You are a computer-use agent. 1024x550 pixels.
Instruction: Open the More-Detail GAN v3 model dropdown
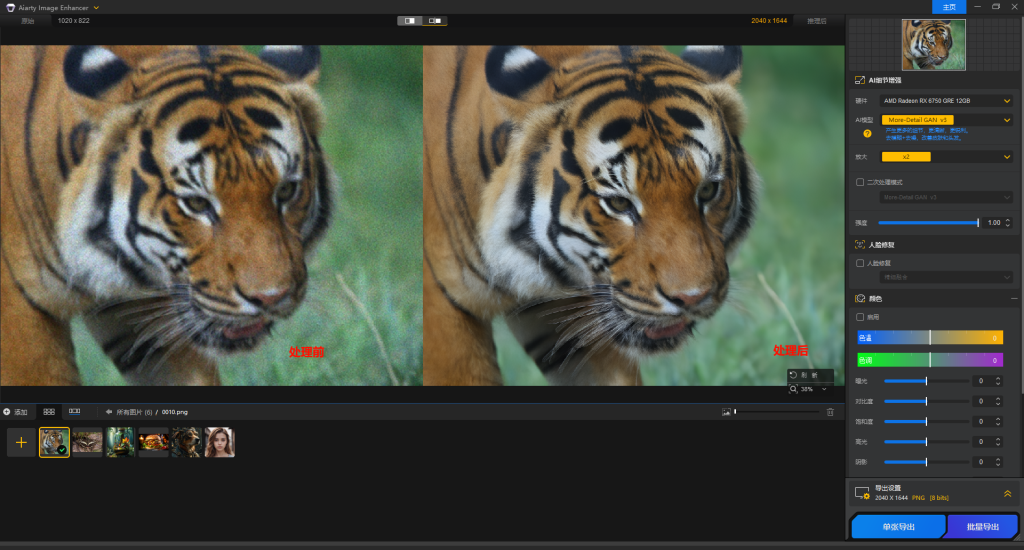pos(946,120)
